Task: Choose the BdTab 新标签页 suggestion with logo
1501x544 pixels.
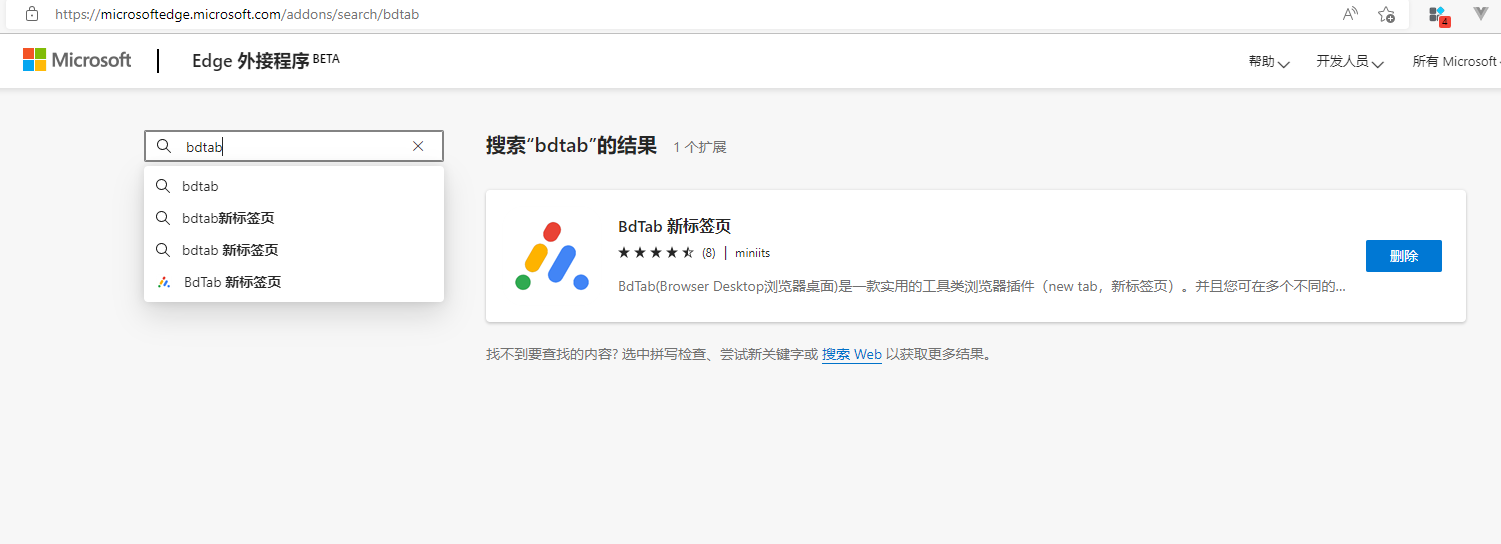Action: pyautogui.click(x=232, y=282)
